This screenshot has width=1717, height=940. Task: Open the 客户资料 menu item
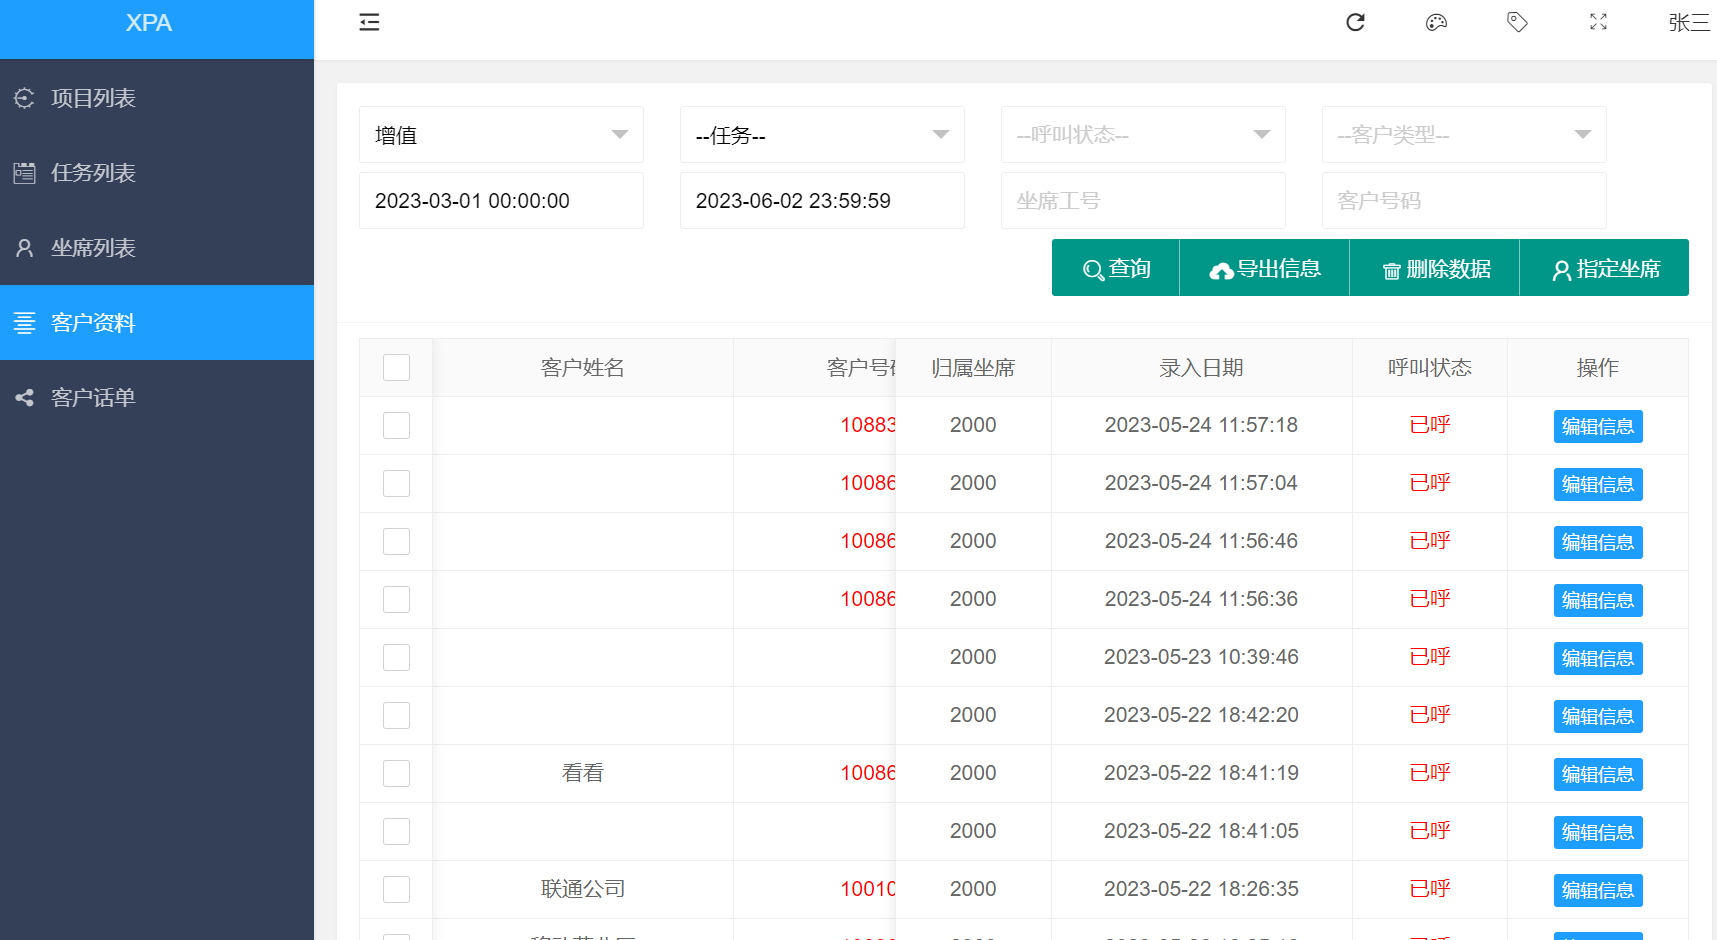(x=93, y=323)
